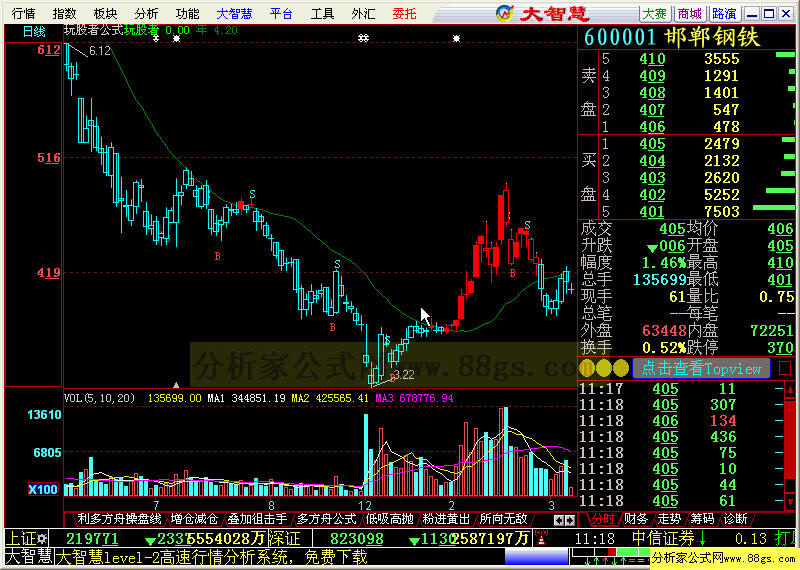
Task: Select the 多方舟公式 indicator tab
Action: coord(327,519)
